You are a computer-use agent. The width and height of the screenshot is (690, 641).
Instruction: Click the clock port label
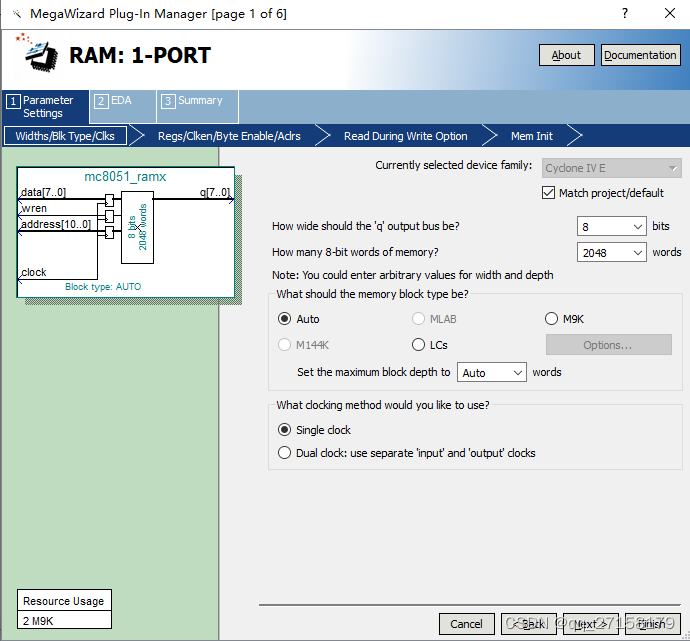pos(33,272)
